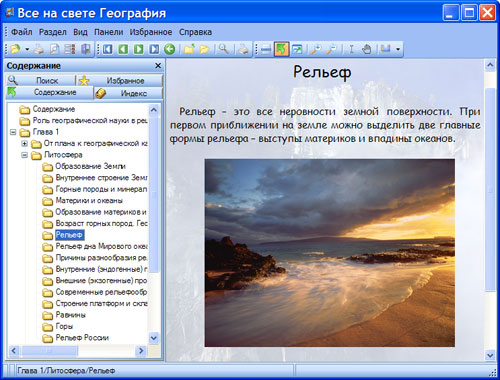Expand the От плана к географической node
Image resolution: width=500 pixels, height=380 pixels.
coord(24,144)
